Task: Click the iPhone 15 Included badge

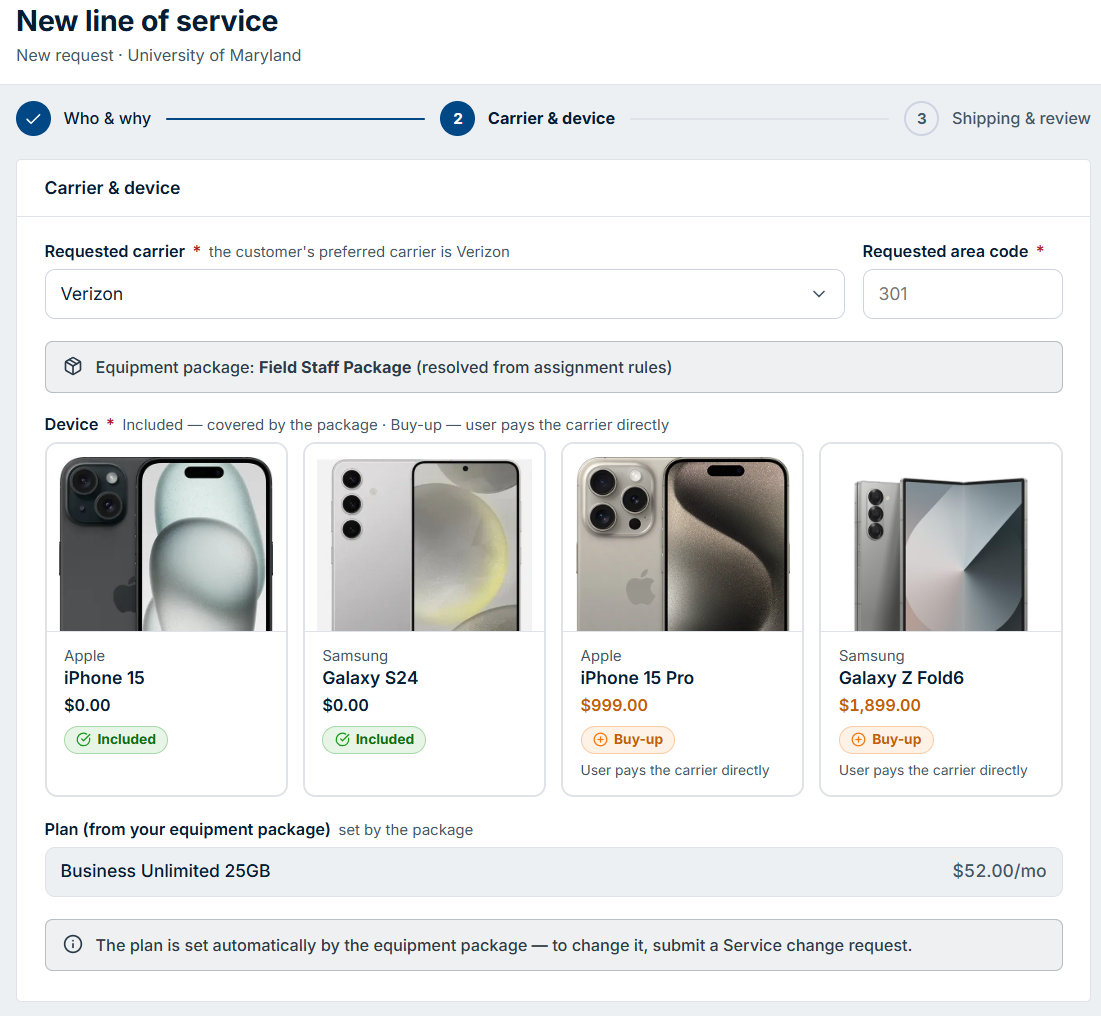Action: click(x=116, y=739)
